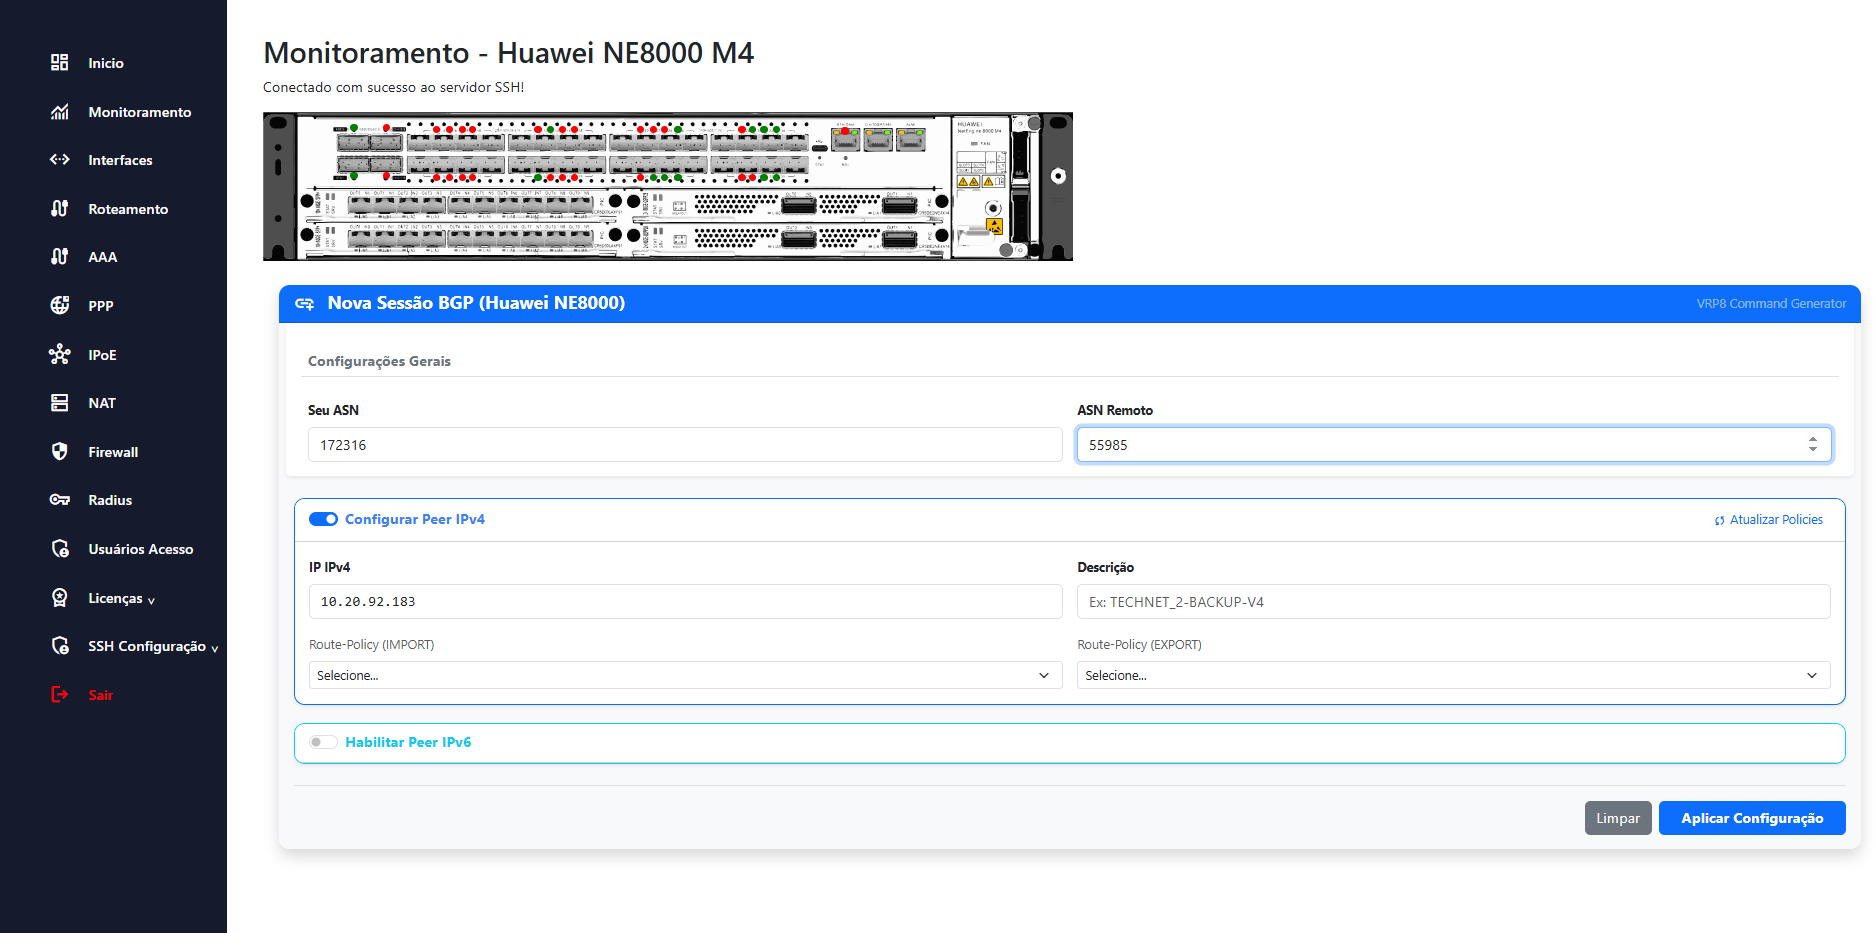Click the IPoE network hub icon
This screenshot has height=933, width=1876.
pyautogui.click(x=60, y=355)
